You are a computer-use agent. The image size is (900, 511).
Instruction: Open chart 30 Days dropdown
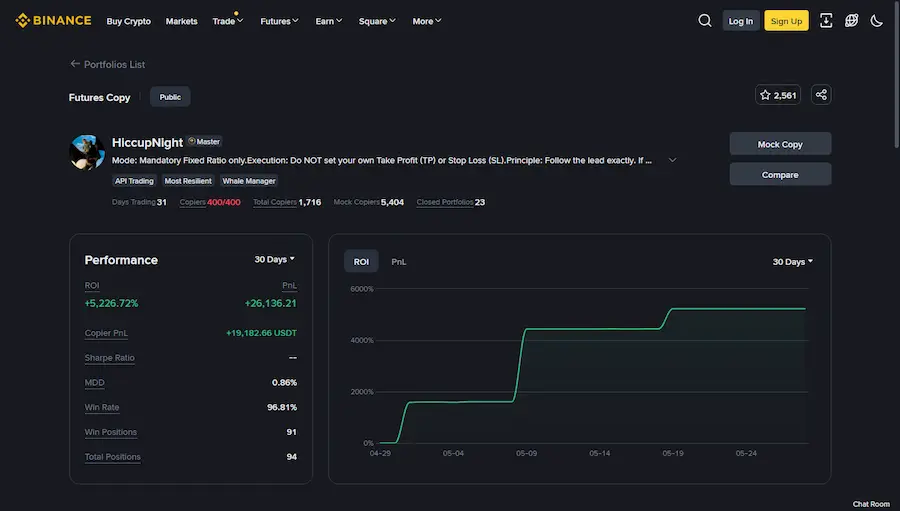[x=792, y=262]
